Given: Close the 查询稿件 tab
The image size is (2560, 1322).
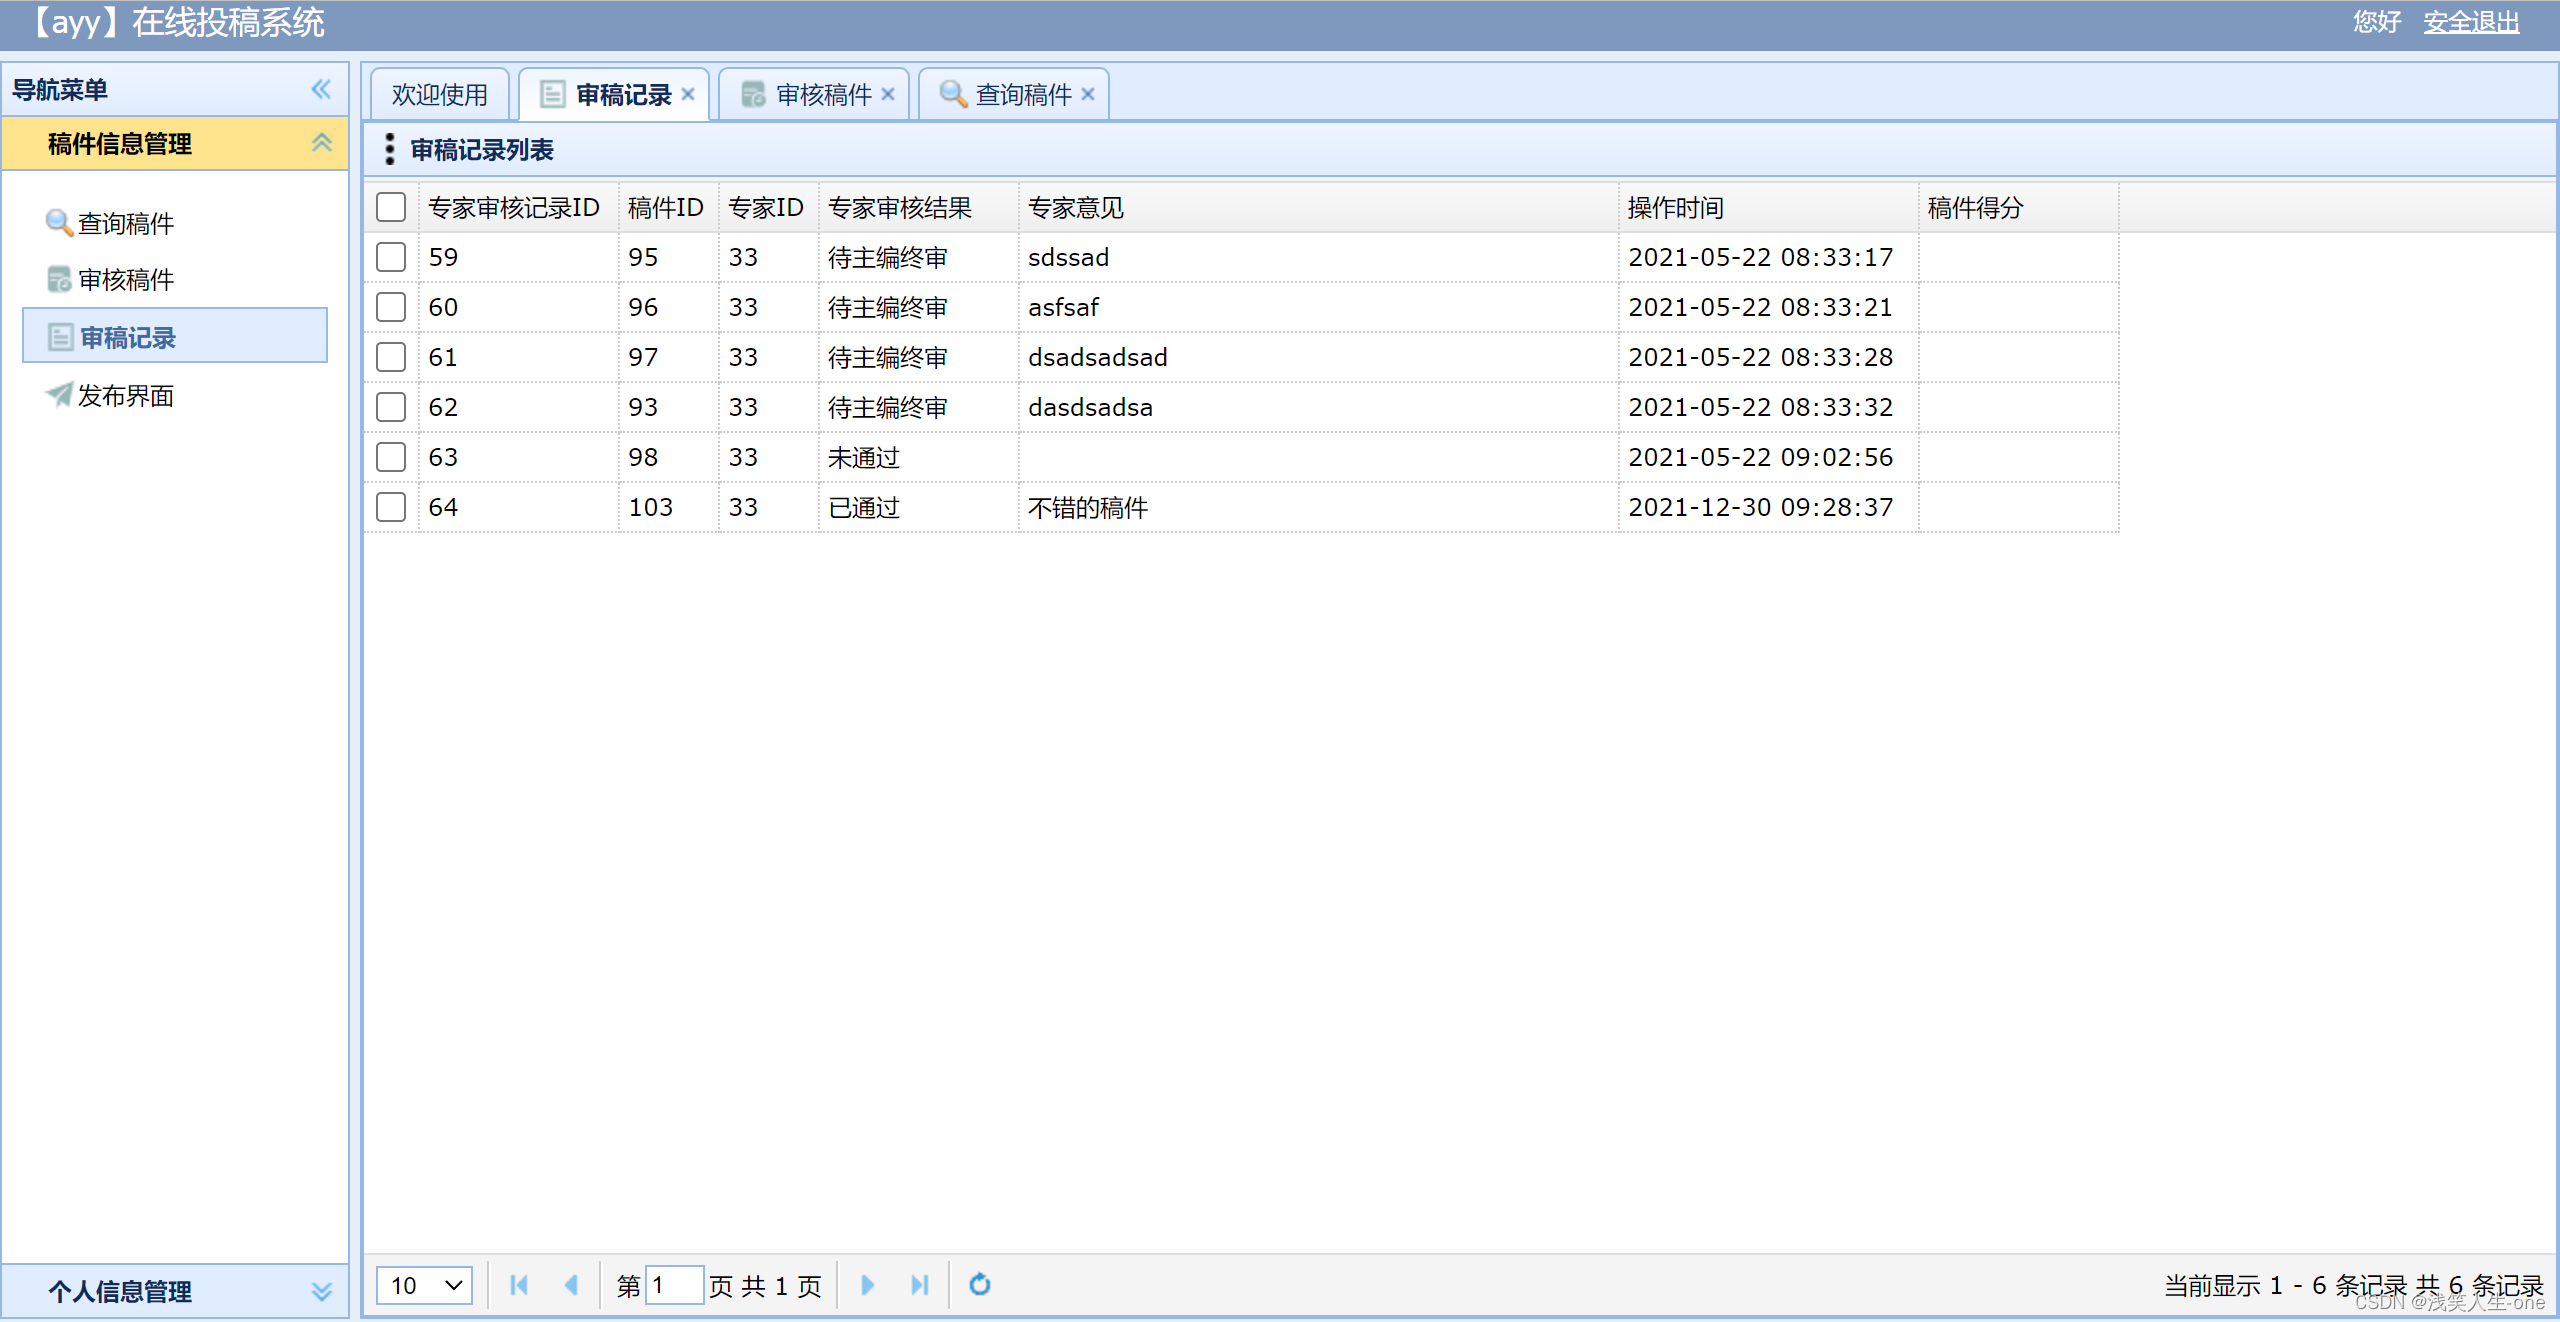Looking at the screenshot, I should (x=1088, y=94).
